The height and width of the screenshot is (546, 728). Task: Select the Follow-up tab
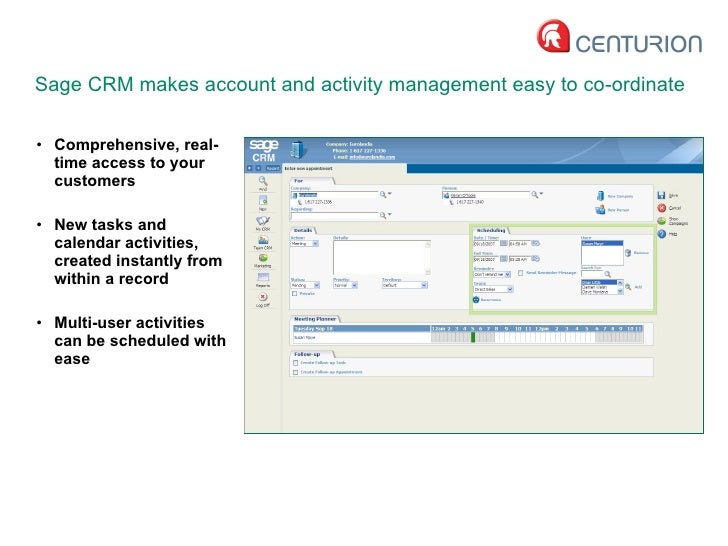(x=312, y=354)
